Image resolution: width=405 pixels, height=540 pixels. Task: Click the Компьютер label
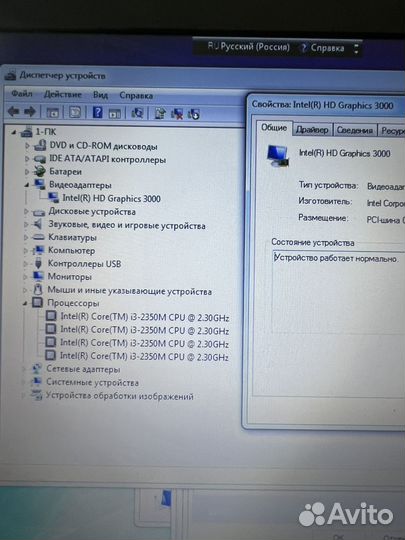[72, 250]
